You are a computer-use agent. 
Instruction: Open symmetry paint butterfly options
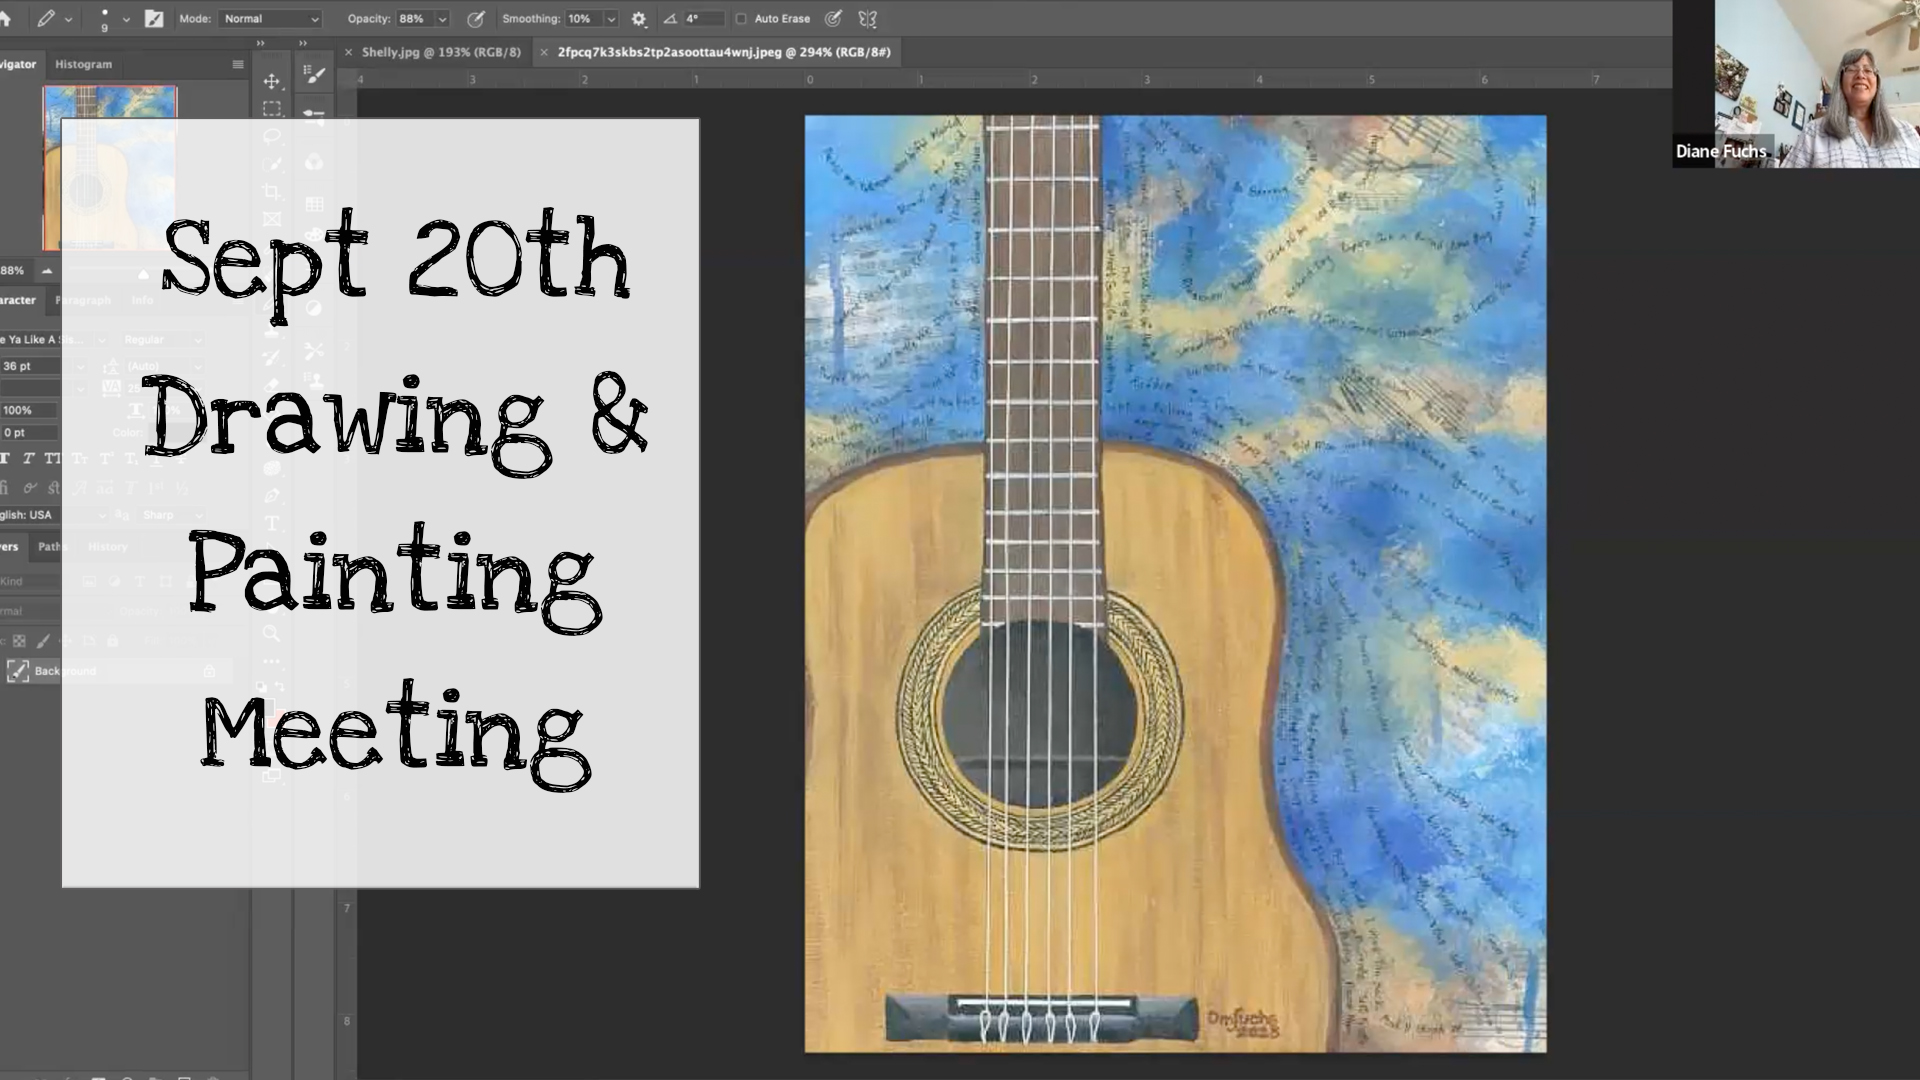pyautogui.click(x=867, y=18)
